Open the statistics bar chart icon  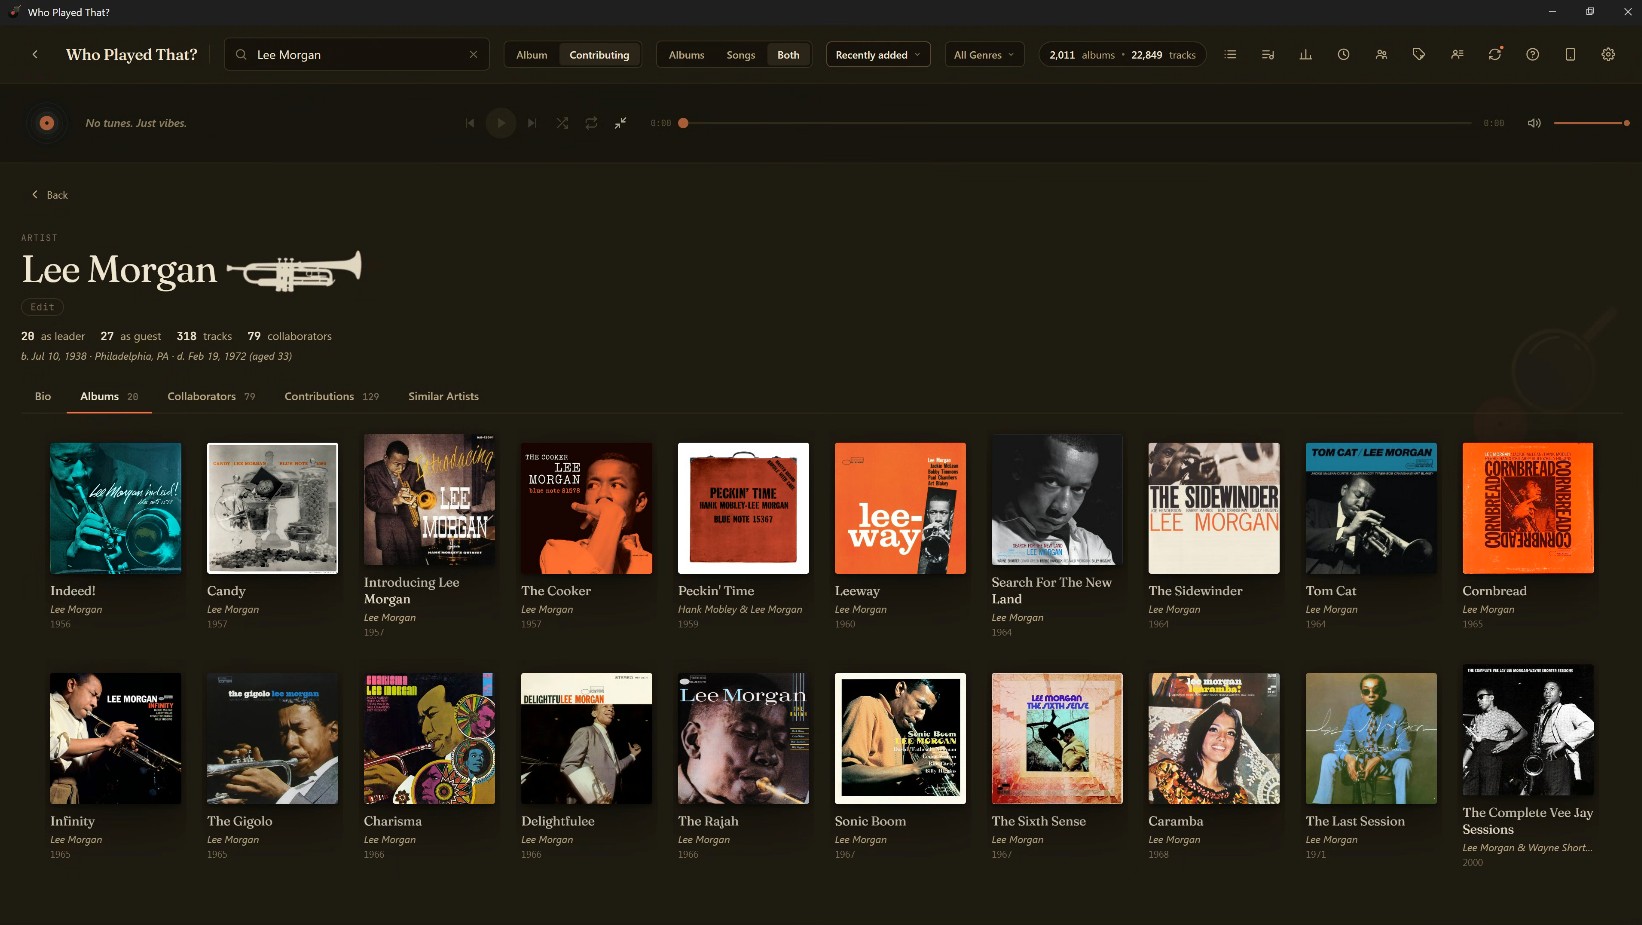click(x=1305, y=54)
